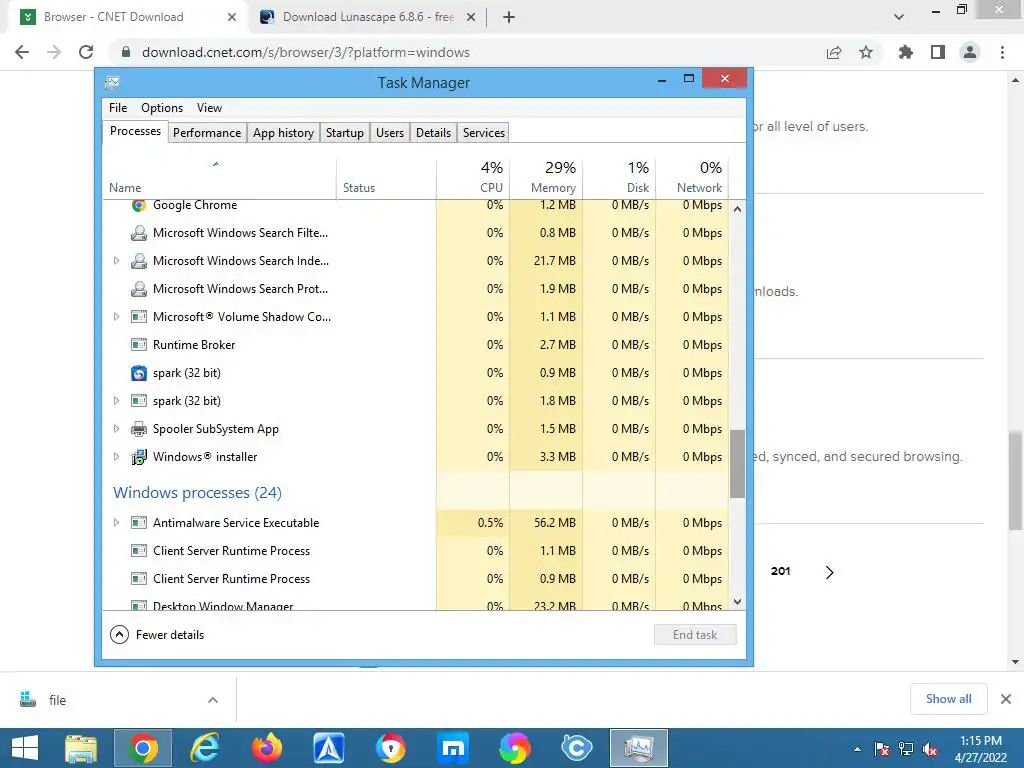Expand the file download options chevron
The width and height of the screenshot is (1024, 768).
click(213, 700)
